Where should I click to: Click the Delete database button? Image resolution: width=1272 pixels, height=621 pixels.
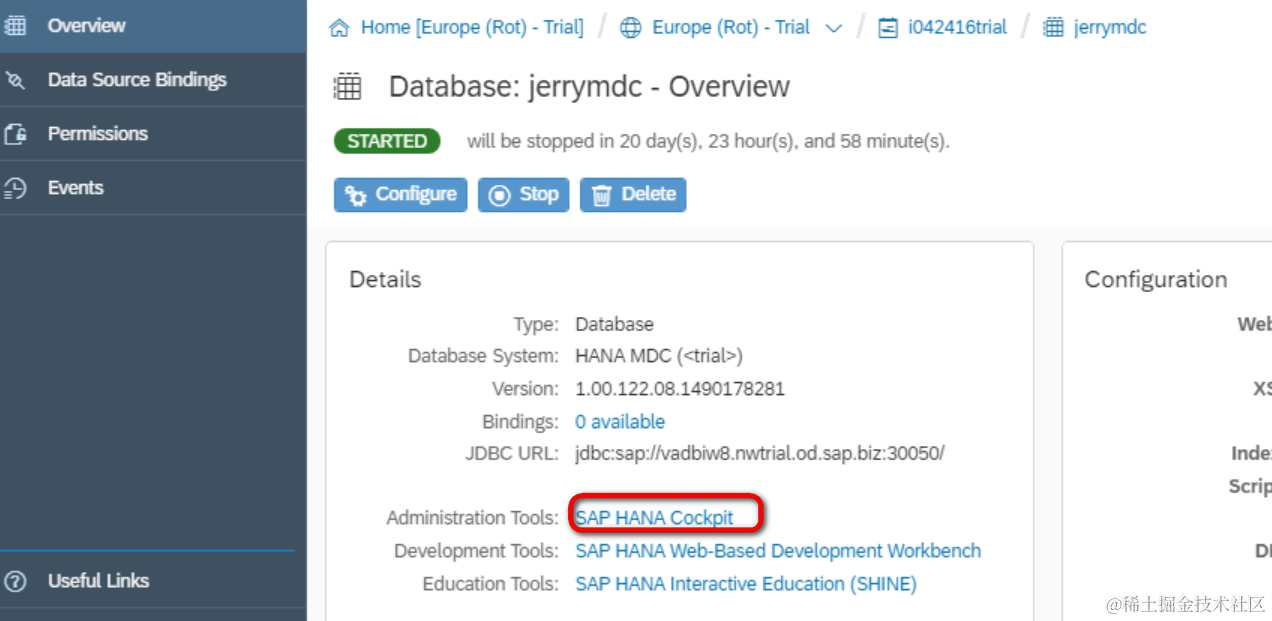[633, 195]
